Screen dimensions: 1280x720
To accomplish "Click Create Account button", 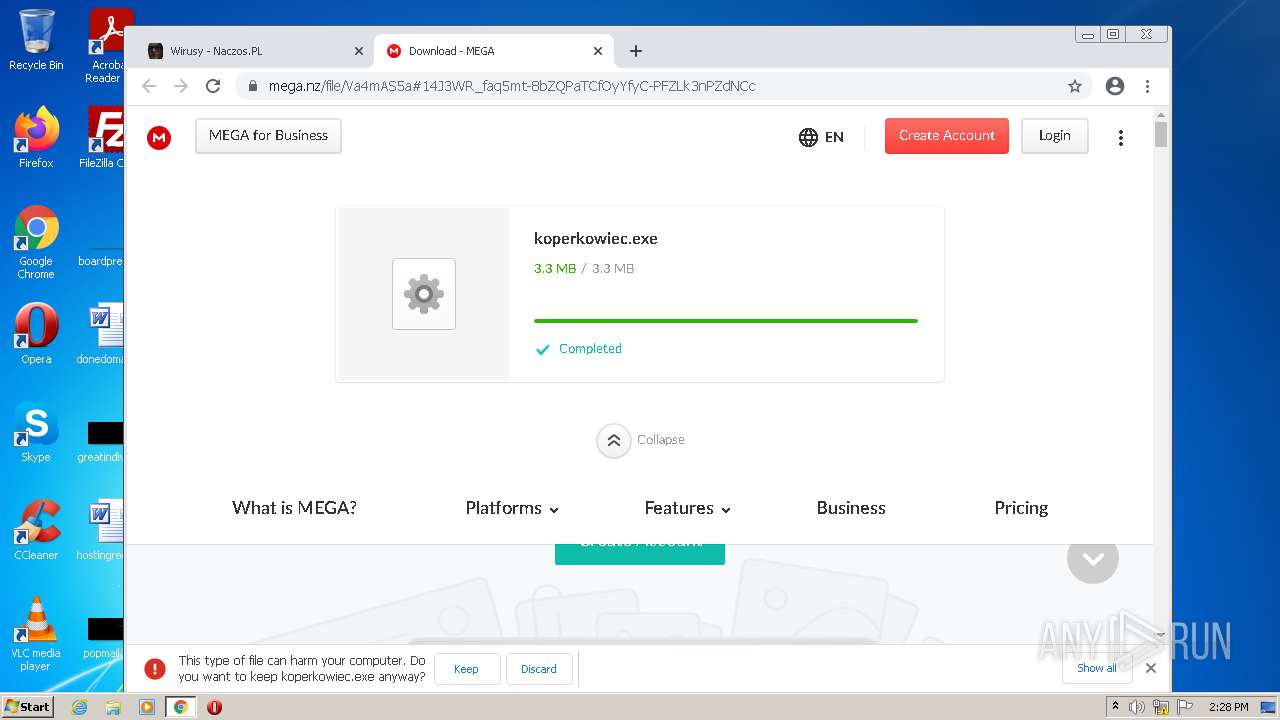I will (946, 136).
